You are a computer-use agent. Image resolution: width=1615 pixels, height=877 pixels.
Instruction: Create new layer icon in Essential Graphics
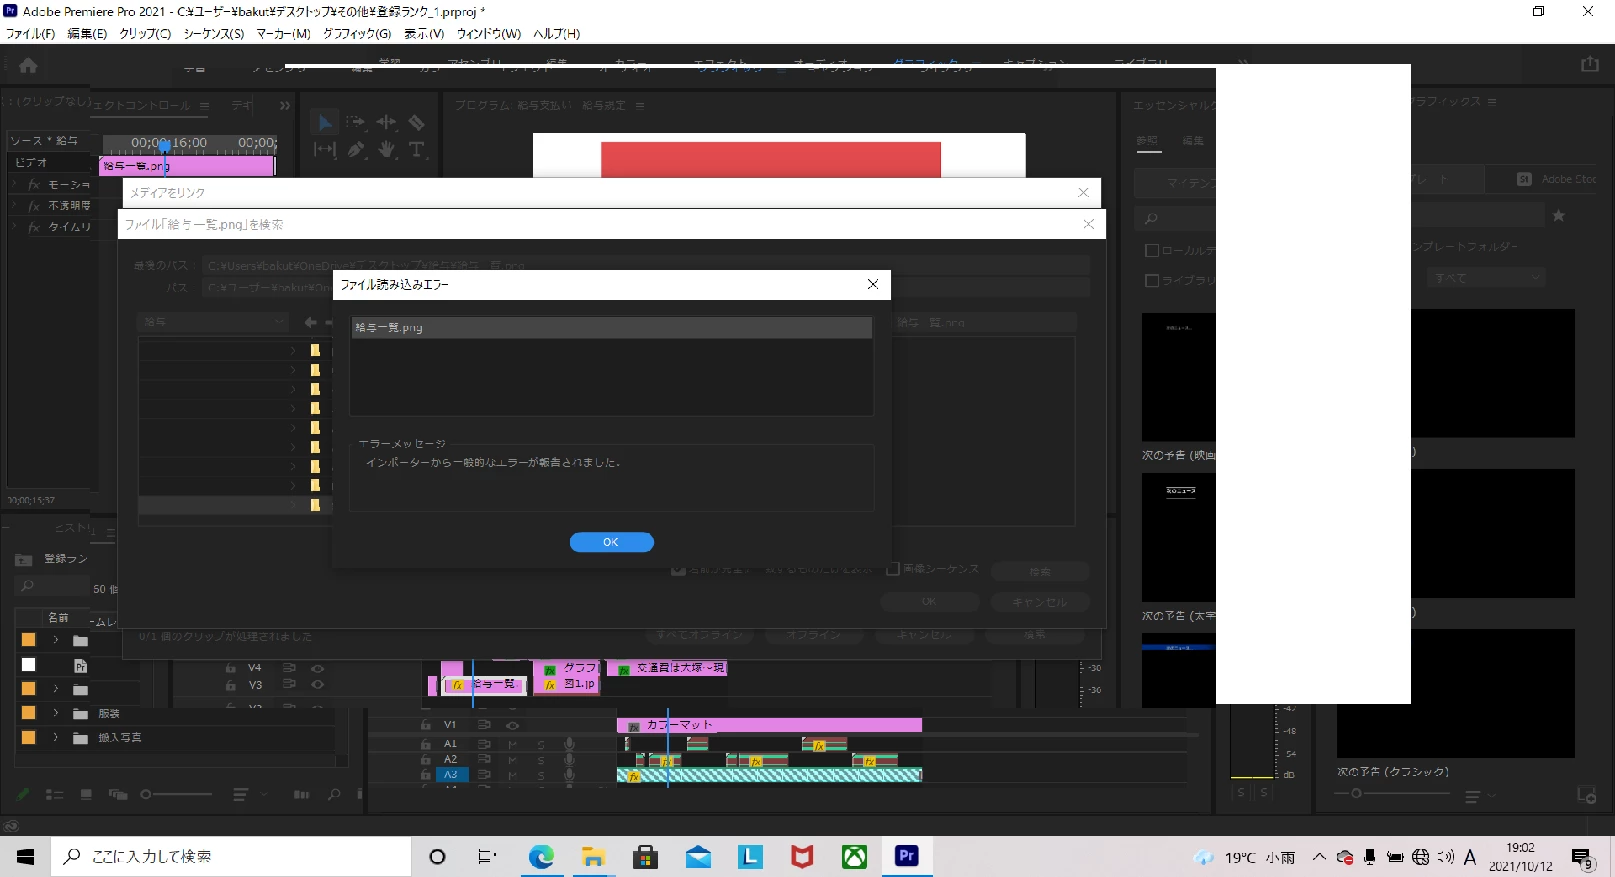click(x=1587, y=795)
